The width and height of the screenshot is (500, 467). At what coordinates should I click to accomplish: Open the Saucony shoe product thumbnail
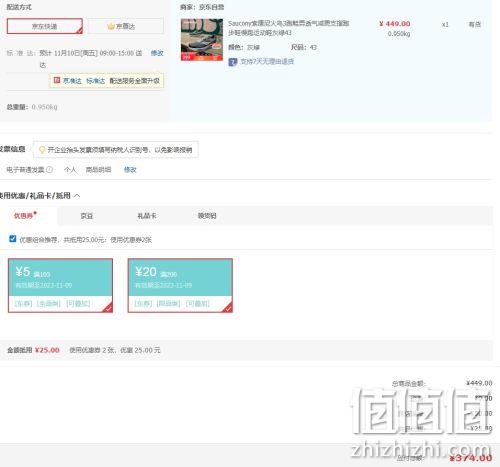[202, 40]
